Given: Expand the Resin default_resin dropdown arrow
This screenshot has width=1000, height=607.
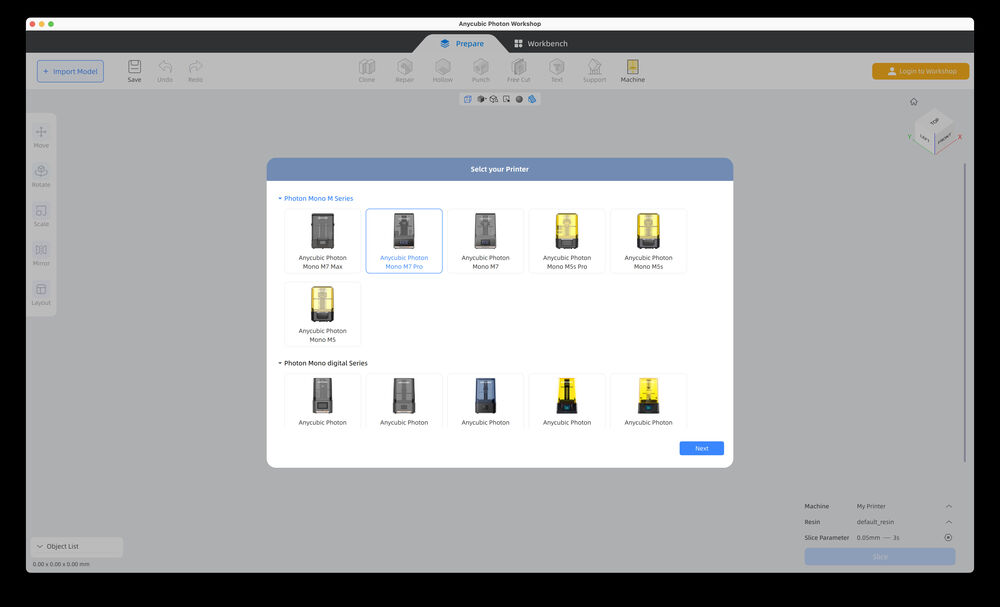Looking at the screenshot, I should [x=949, y=522].
